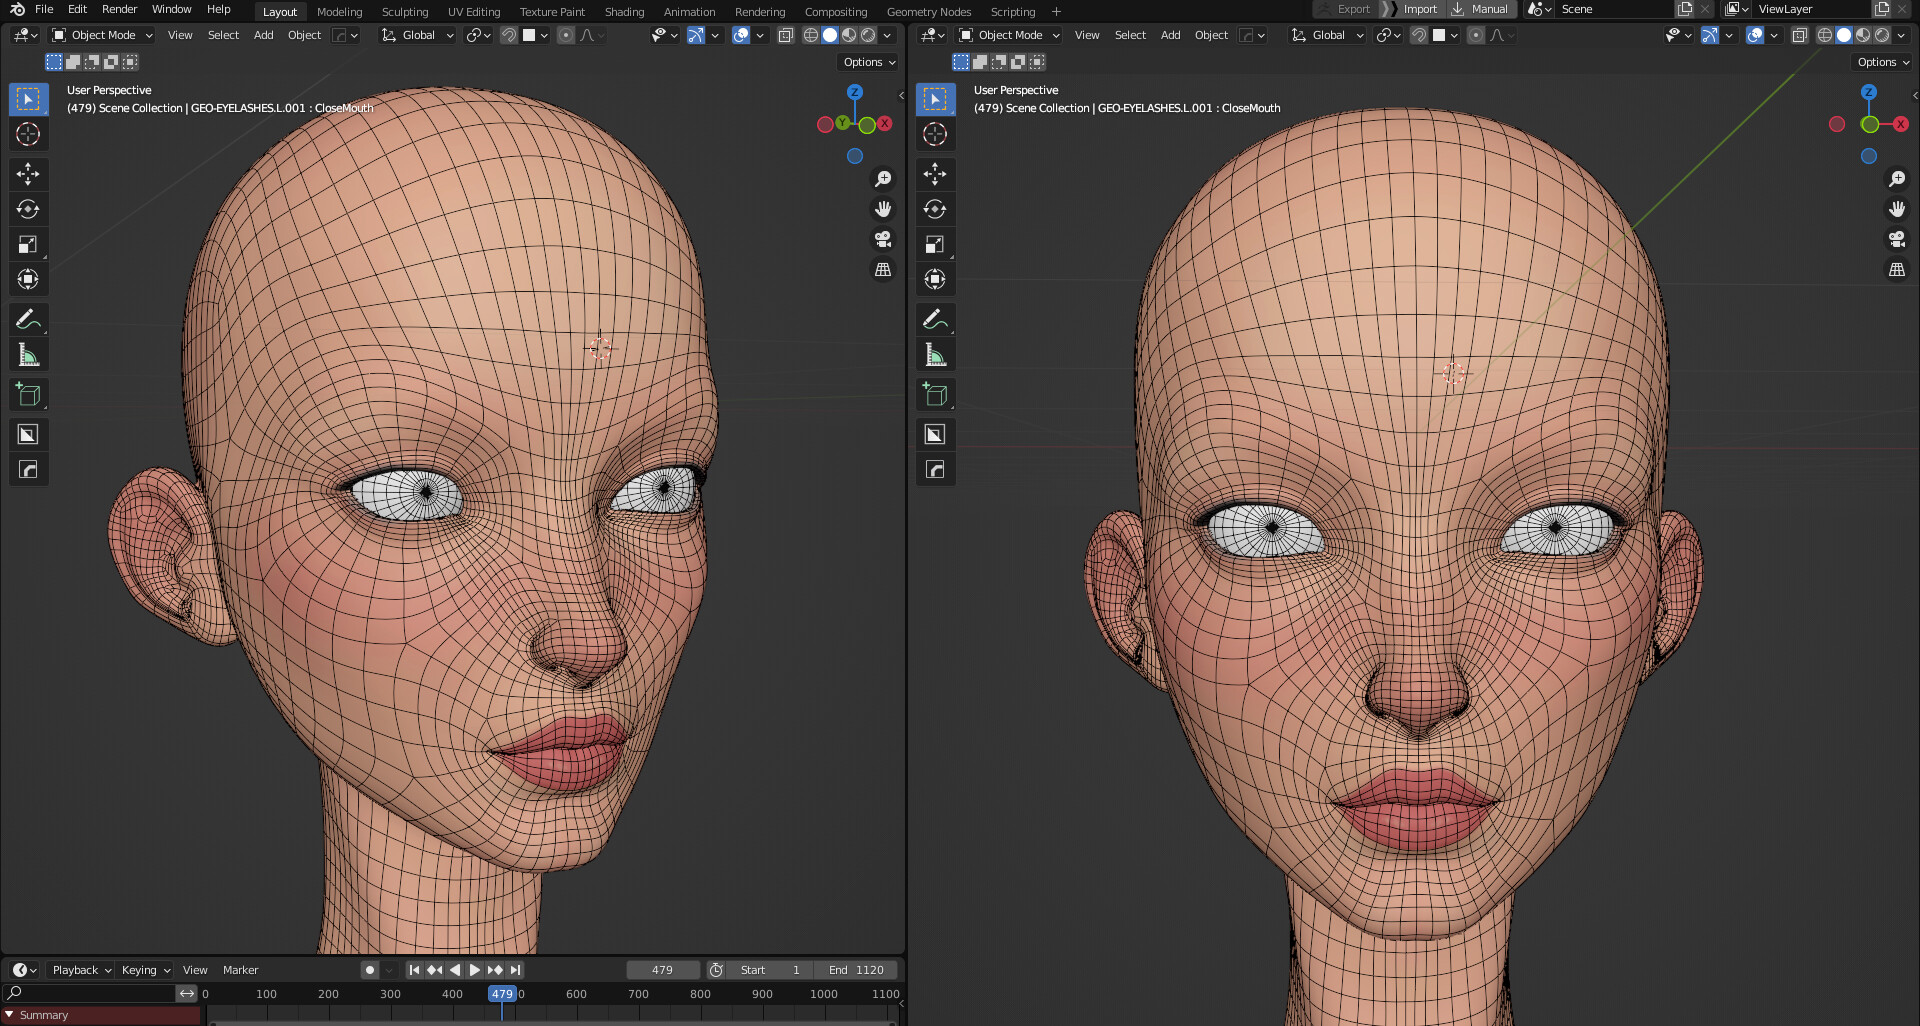
Task: Click the zoom magnifier icon in the right viewport
Action: pyautogui.click(x=1896, y=179)
